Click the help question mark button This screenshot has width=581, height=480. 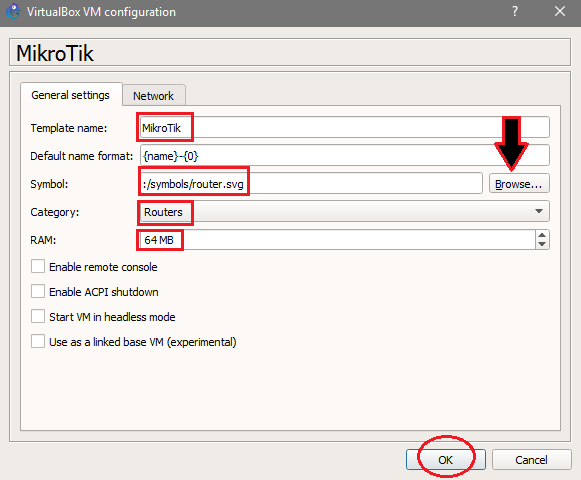pyautogui.click(x=515, y=11)
